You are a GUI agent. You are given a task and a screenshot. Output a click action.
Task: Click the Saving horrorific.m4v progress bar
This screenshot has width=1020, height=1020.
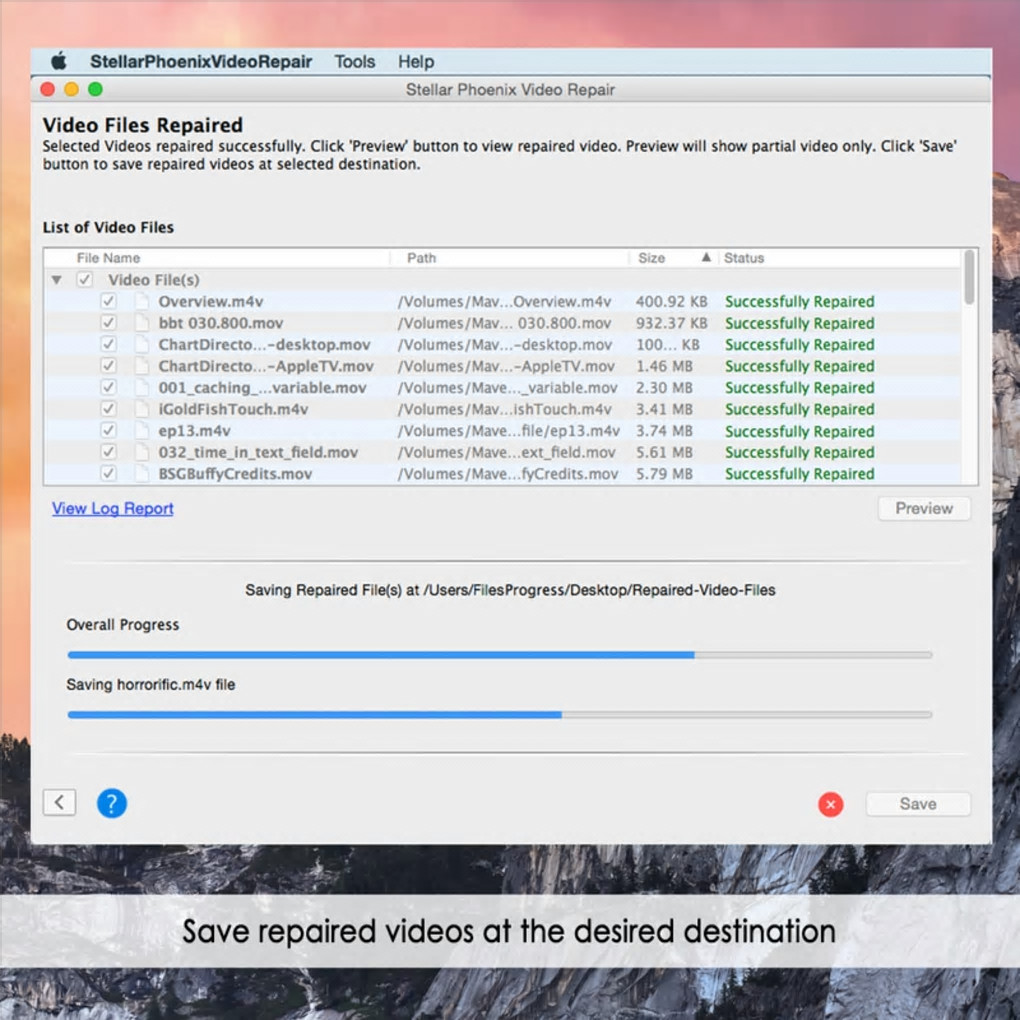pyautogui.click(x=500, y=714)
